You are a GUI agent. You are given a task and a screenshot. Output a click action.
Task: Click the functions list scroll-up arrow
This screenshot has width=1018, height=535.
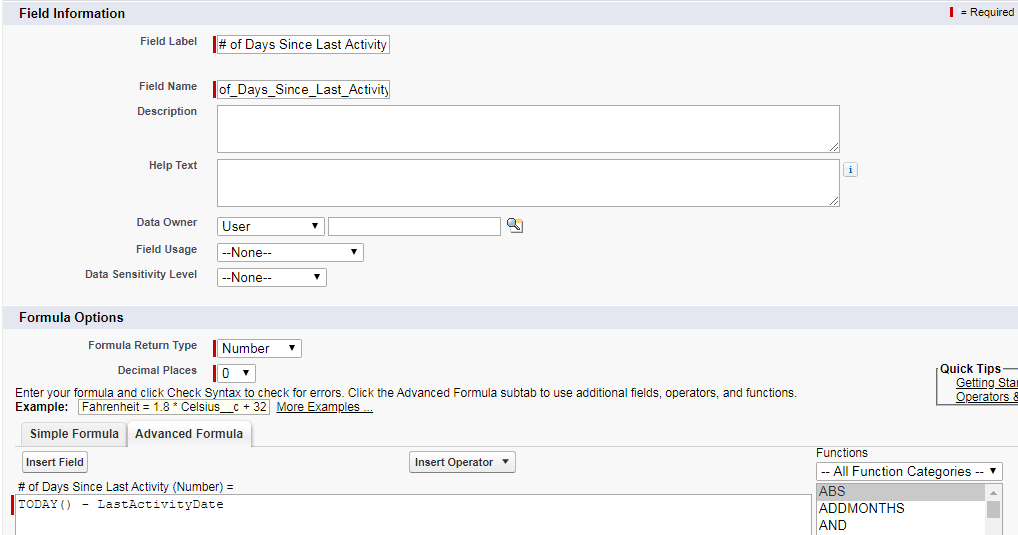[x=993, y=492]
